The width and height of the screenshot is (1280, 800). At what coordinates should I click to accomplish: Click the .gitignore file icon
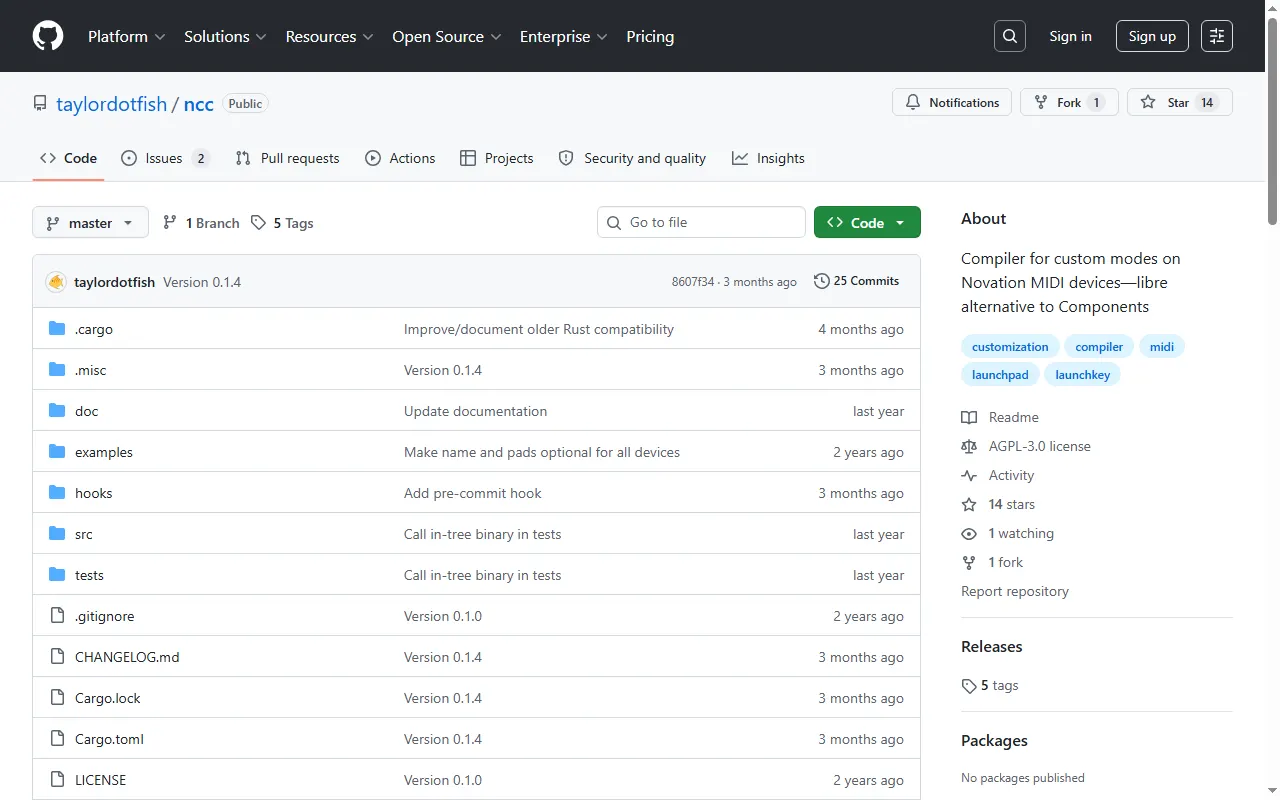57,616
